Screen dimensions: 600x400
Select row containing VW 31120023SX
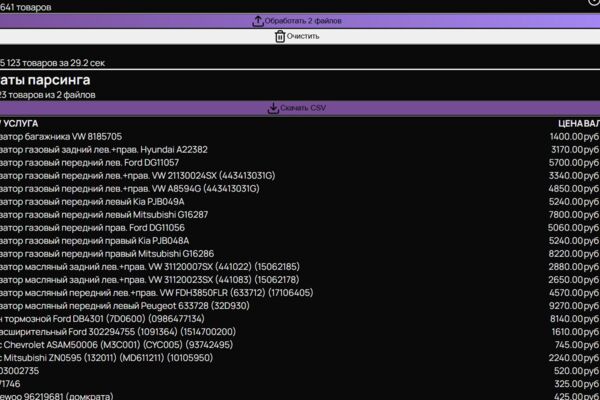tap(300, 280)
